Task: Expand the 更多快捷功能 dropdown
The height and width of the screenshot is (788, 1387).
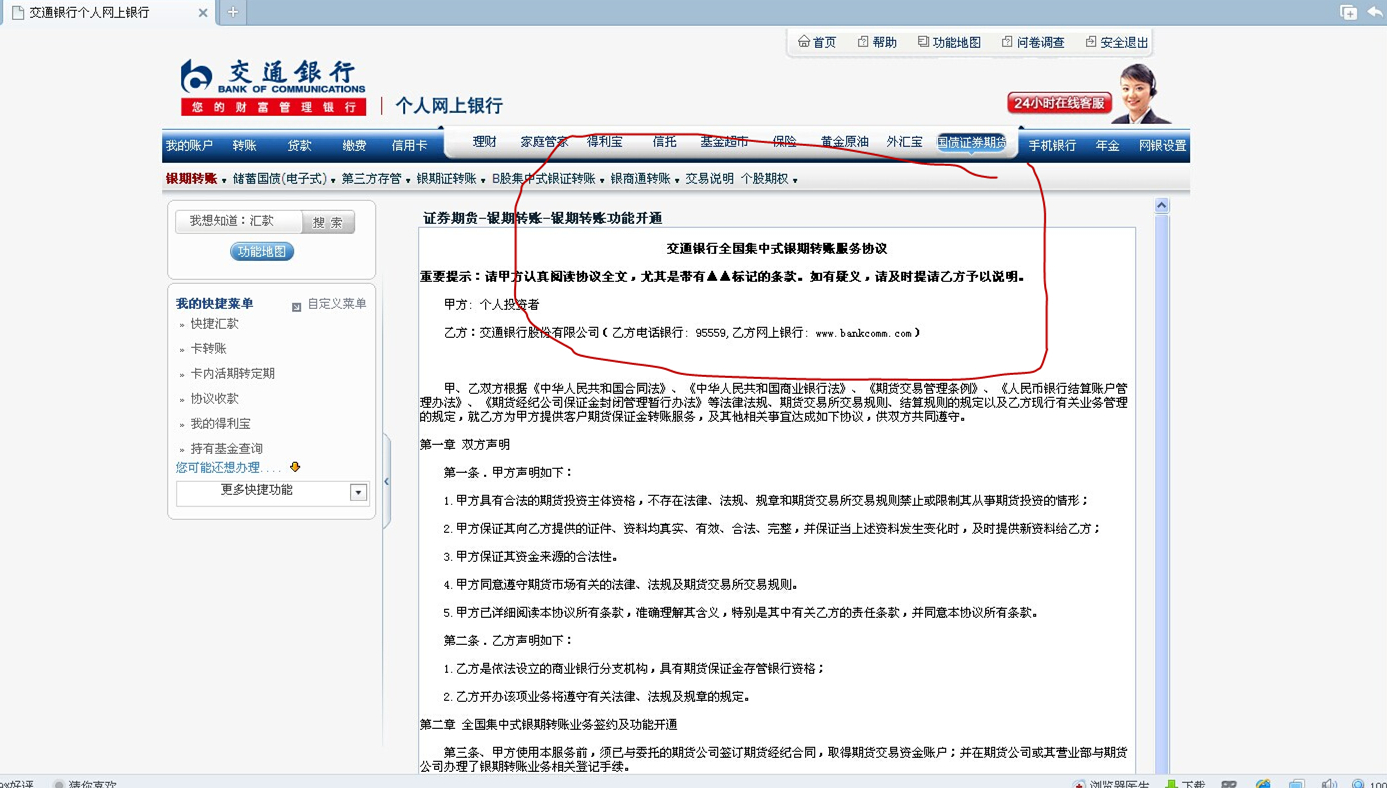Action: tap(358, 492)
